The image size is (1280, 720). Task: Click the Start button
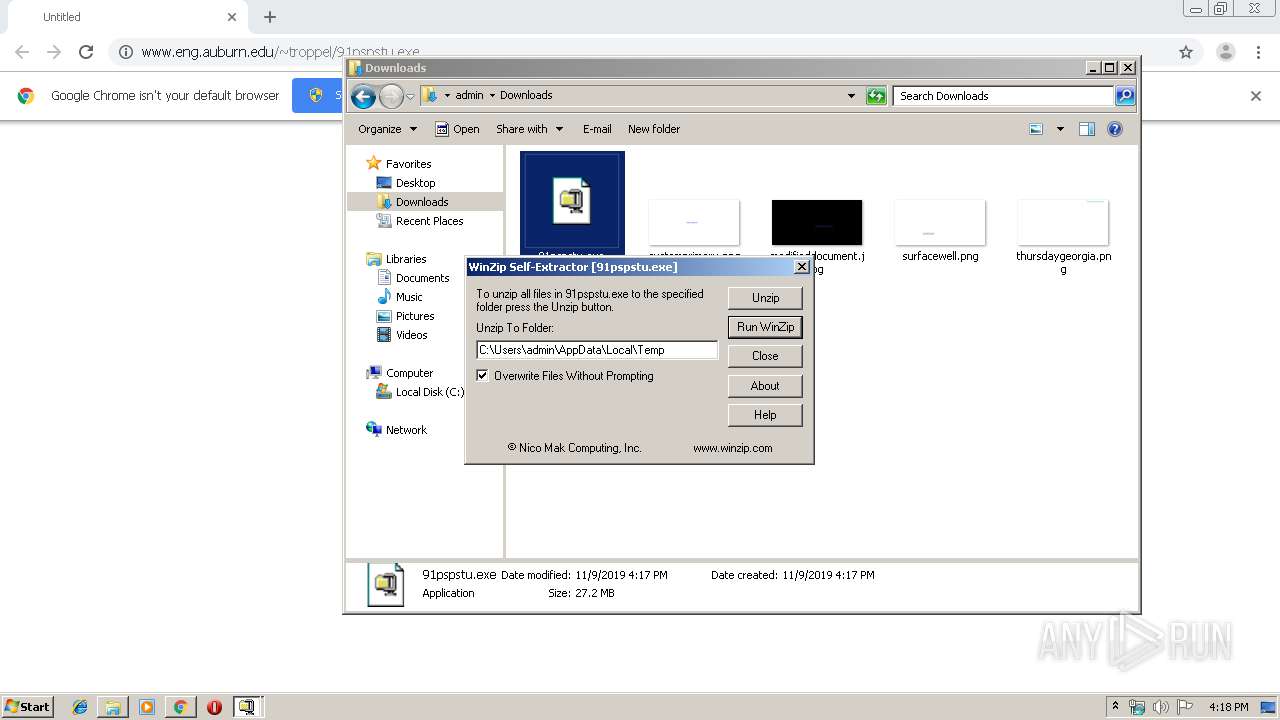28,706
